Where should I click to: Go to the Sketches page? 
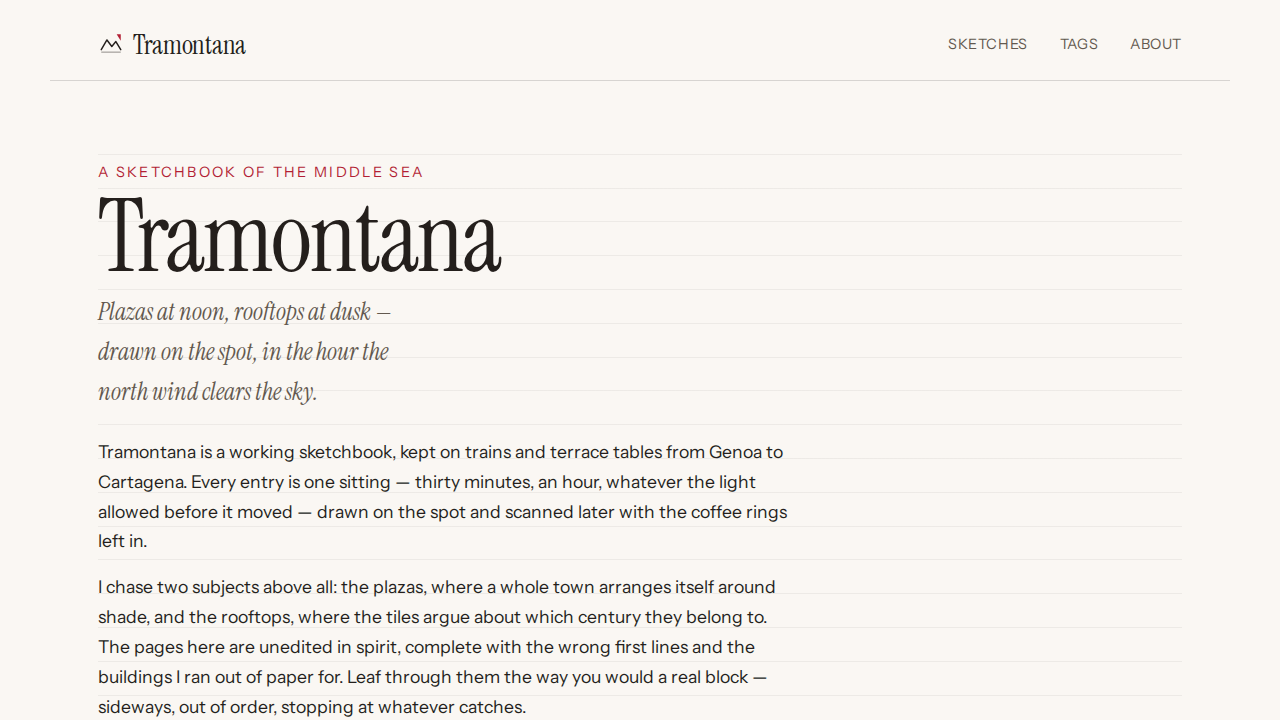point(987,44)
